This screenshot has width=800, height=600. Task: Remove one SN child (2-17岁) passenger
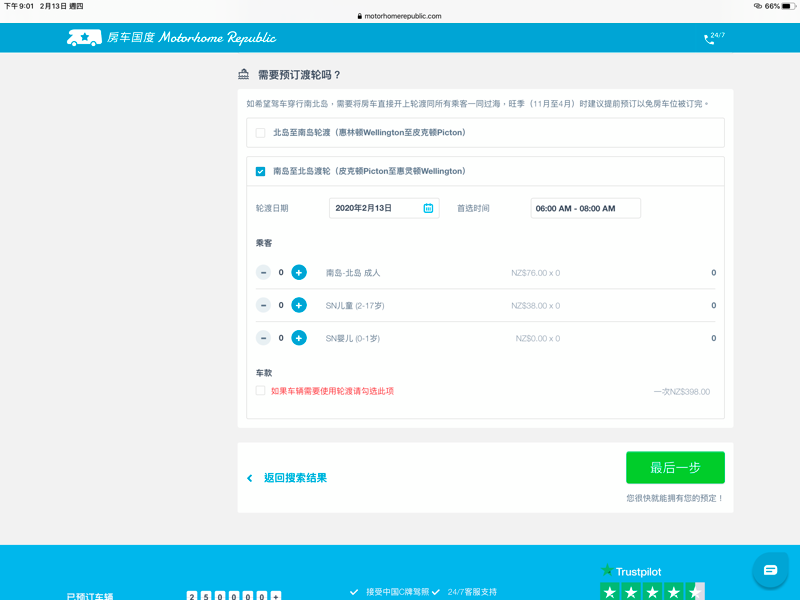[x=263, y=305]
